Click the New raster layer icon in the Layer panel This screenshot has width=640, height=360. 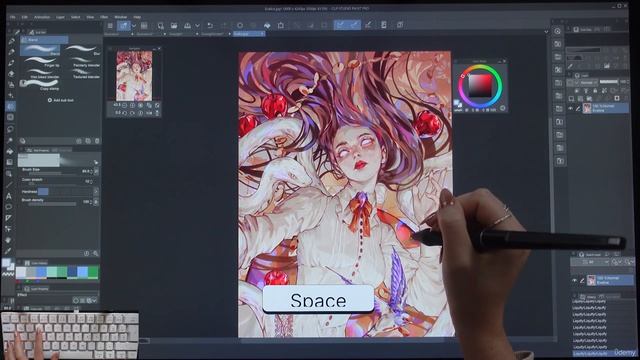coord(571,98)
